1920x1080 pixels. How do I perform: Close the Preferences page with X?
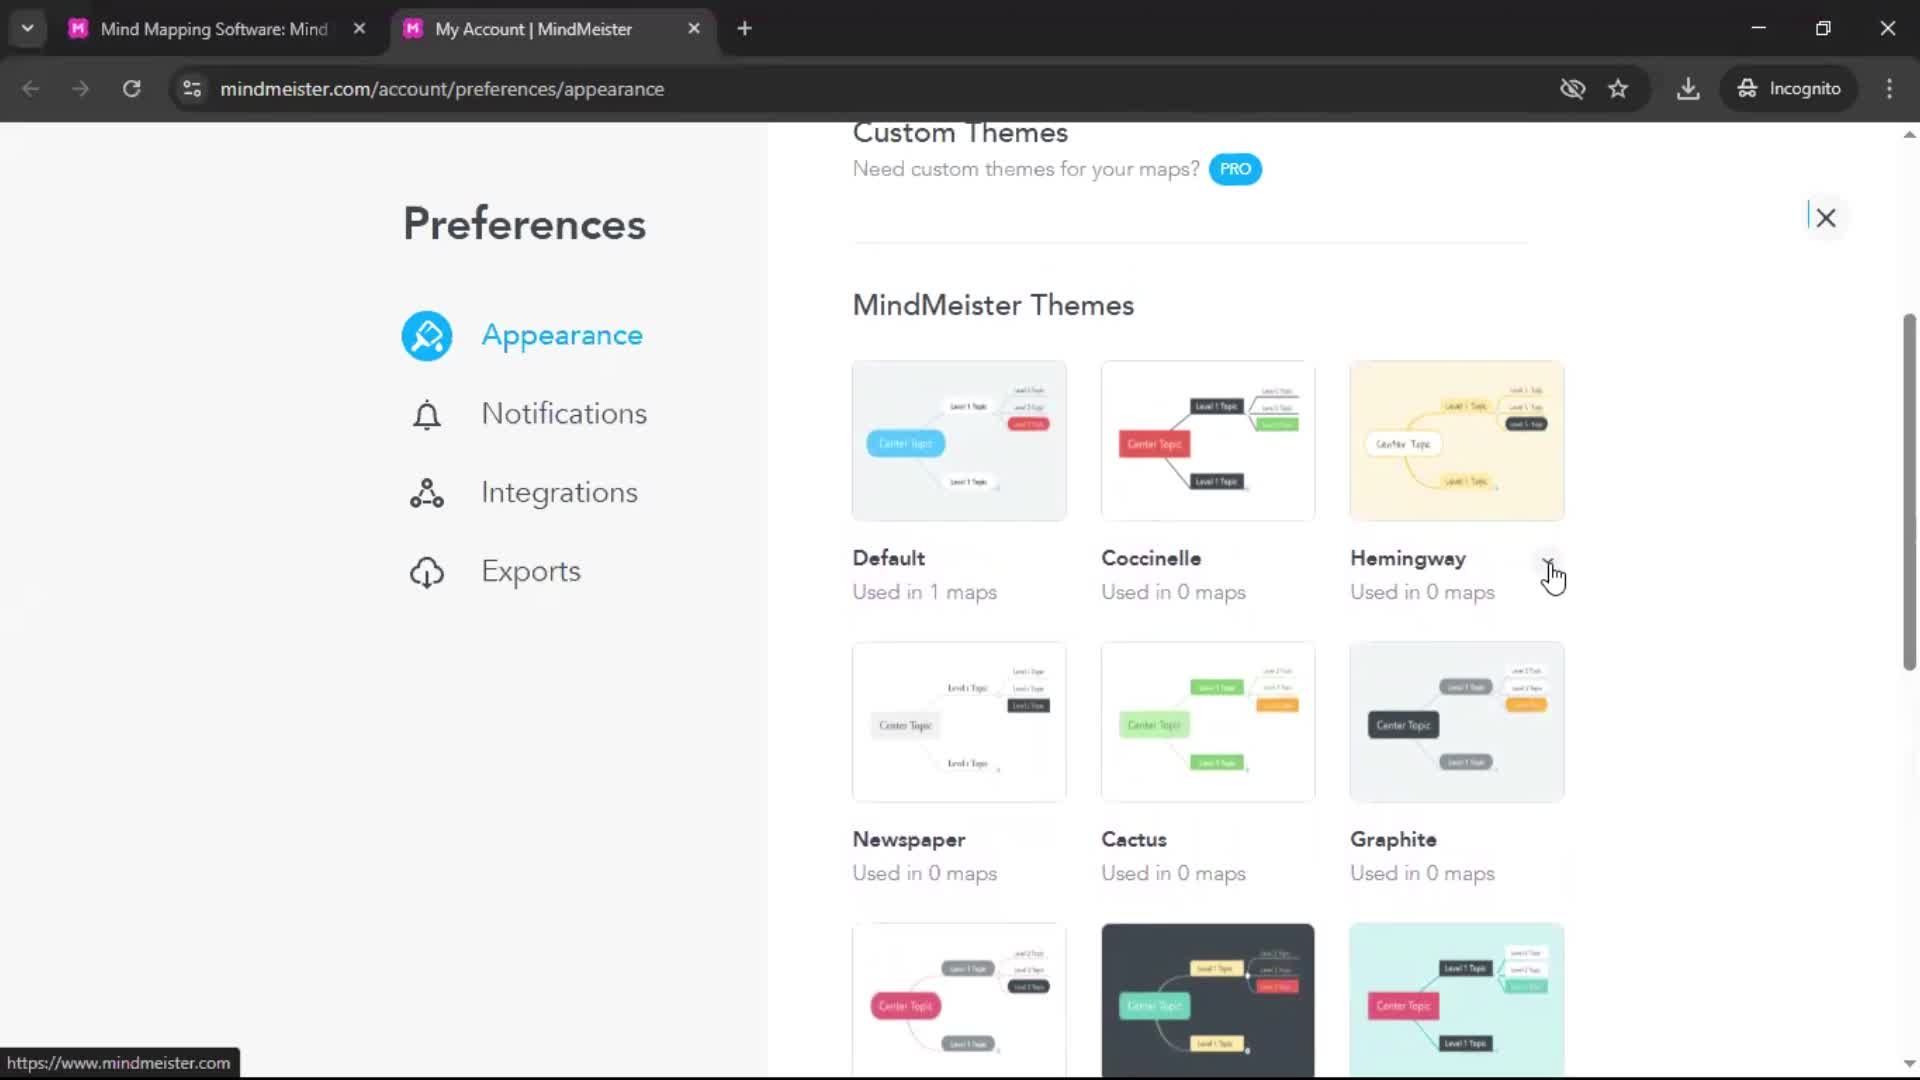[x=1826, y=218]
